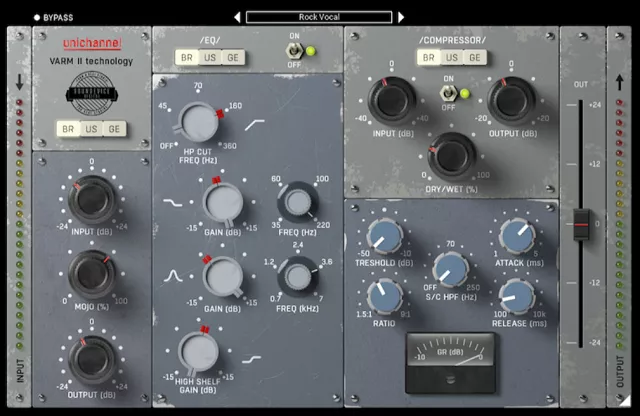The width and height of the screenshot is (640, 416).
Task: Click the MOJO (%) knob
Action: coord(92,272)
